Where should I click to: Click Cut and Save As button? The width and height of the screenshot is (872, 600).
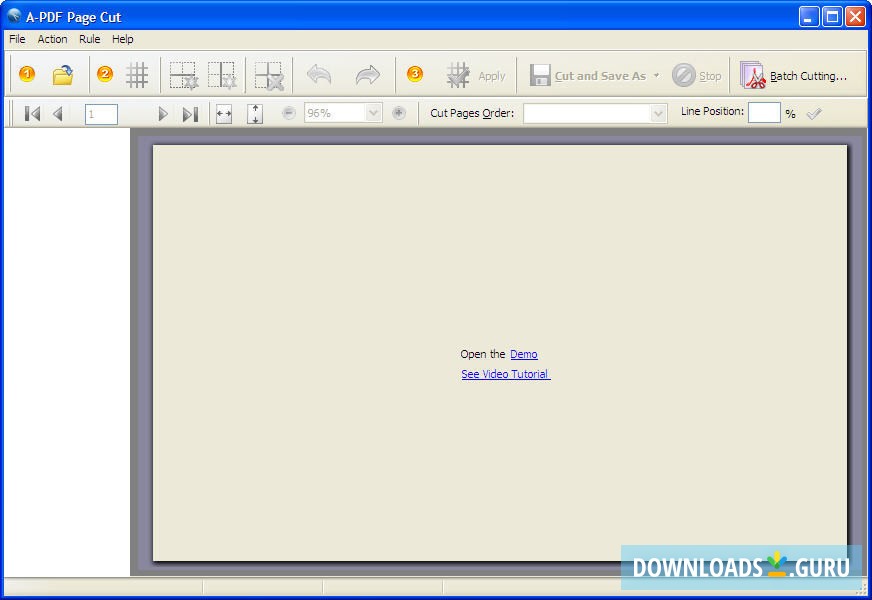click(588, 76)
